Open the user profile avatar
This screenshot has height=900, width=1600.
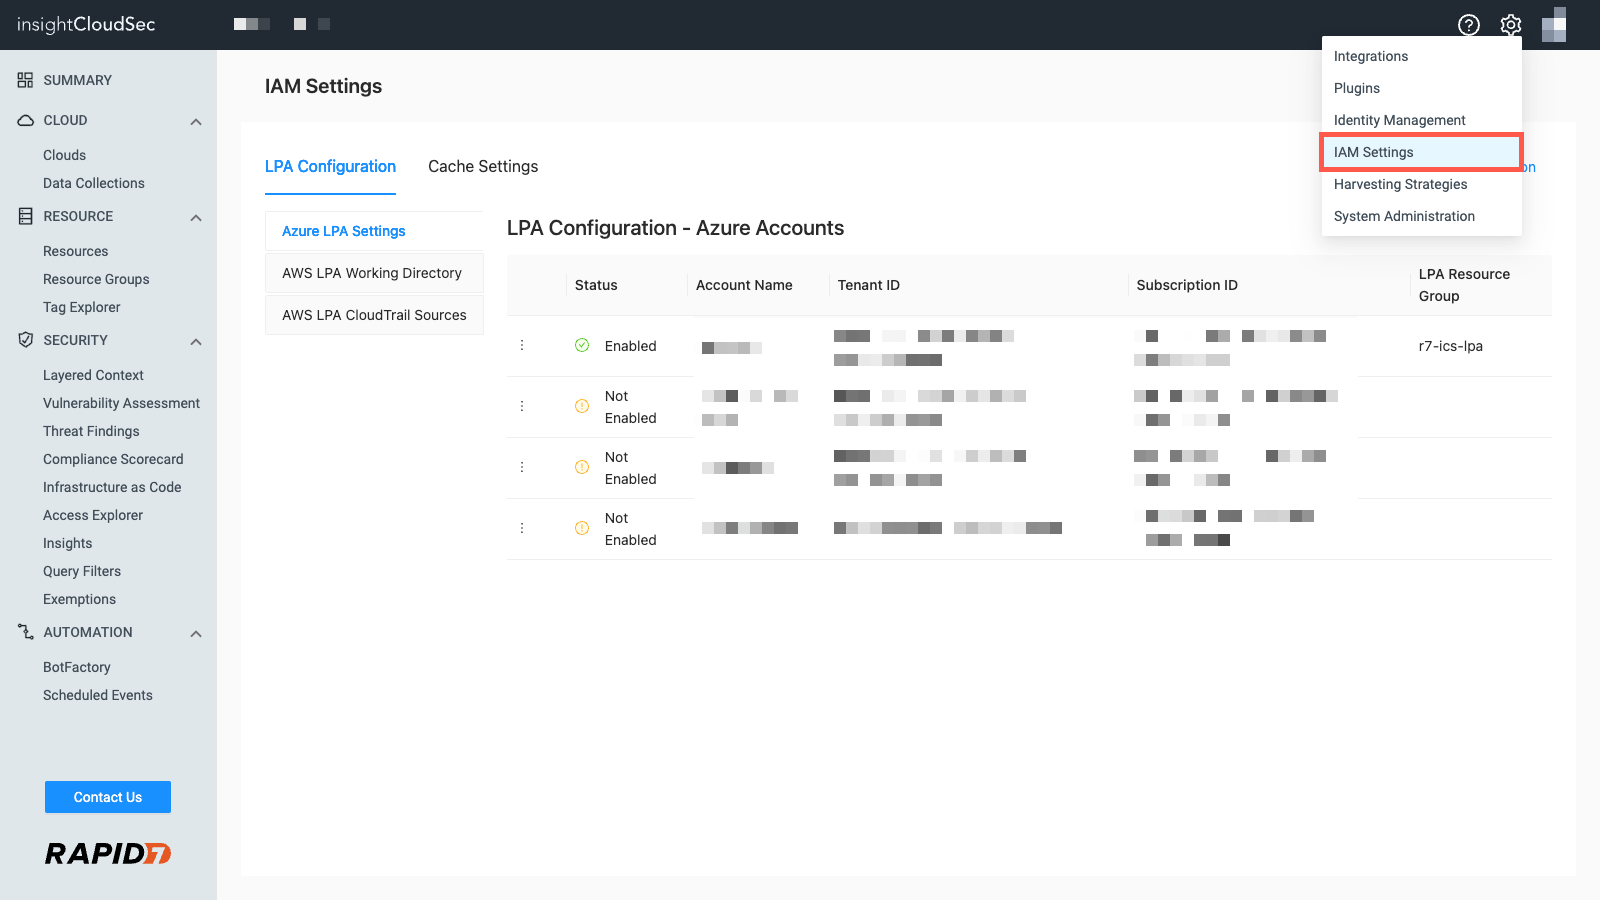click(1554, 25)
